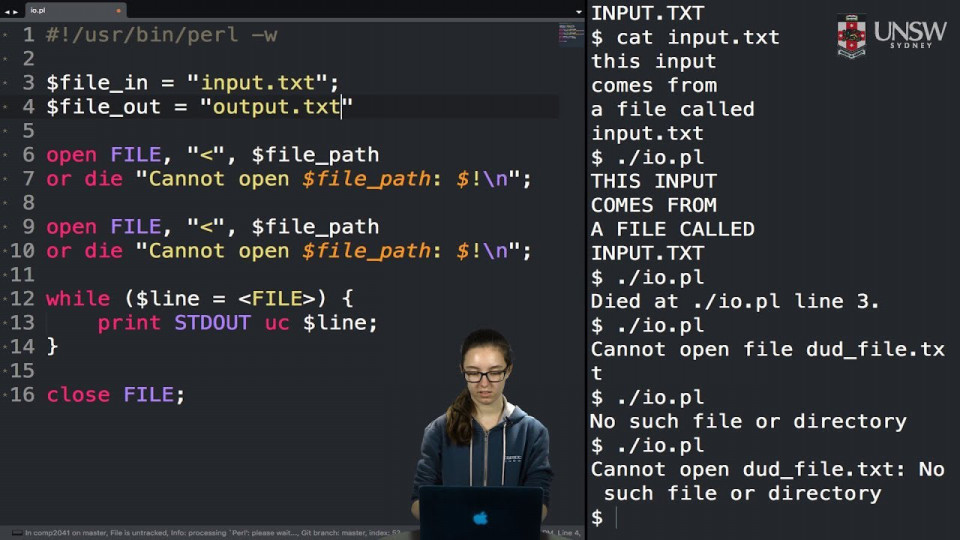Click "Died at ./io.pl line 3." terminal output
The width and height of the screenshot is (960, 540).
[x=734, y=301]
